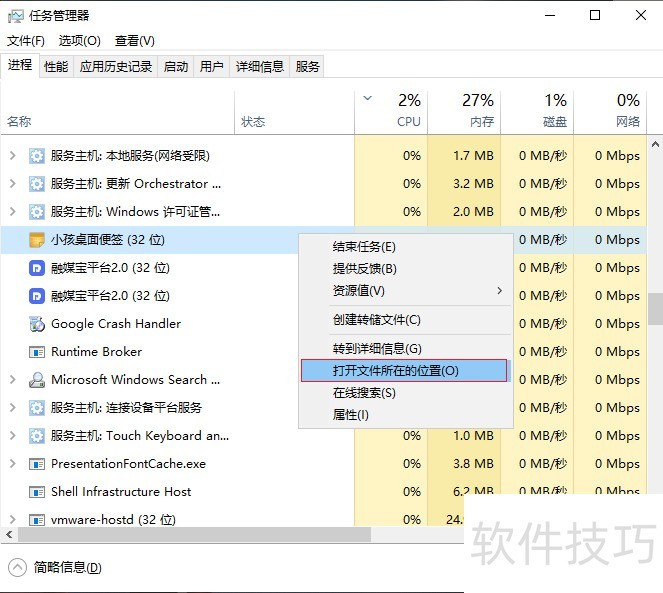Click the horizontal scrollbar thumb
663x593 pixels.
[x=194, y=535]
